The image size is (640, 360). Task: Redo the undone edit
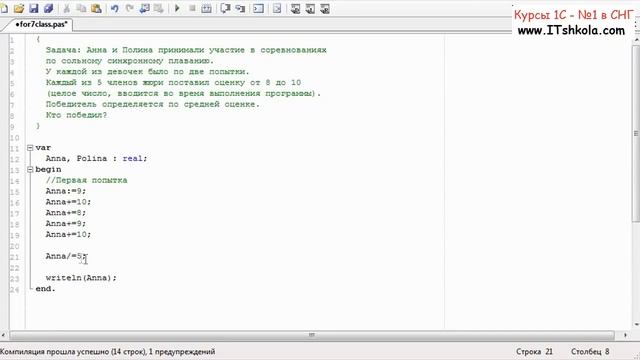pyautogui.click(x=129, y=8)
